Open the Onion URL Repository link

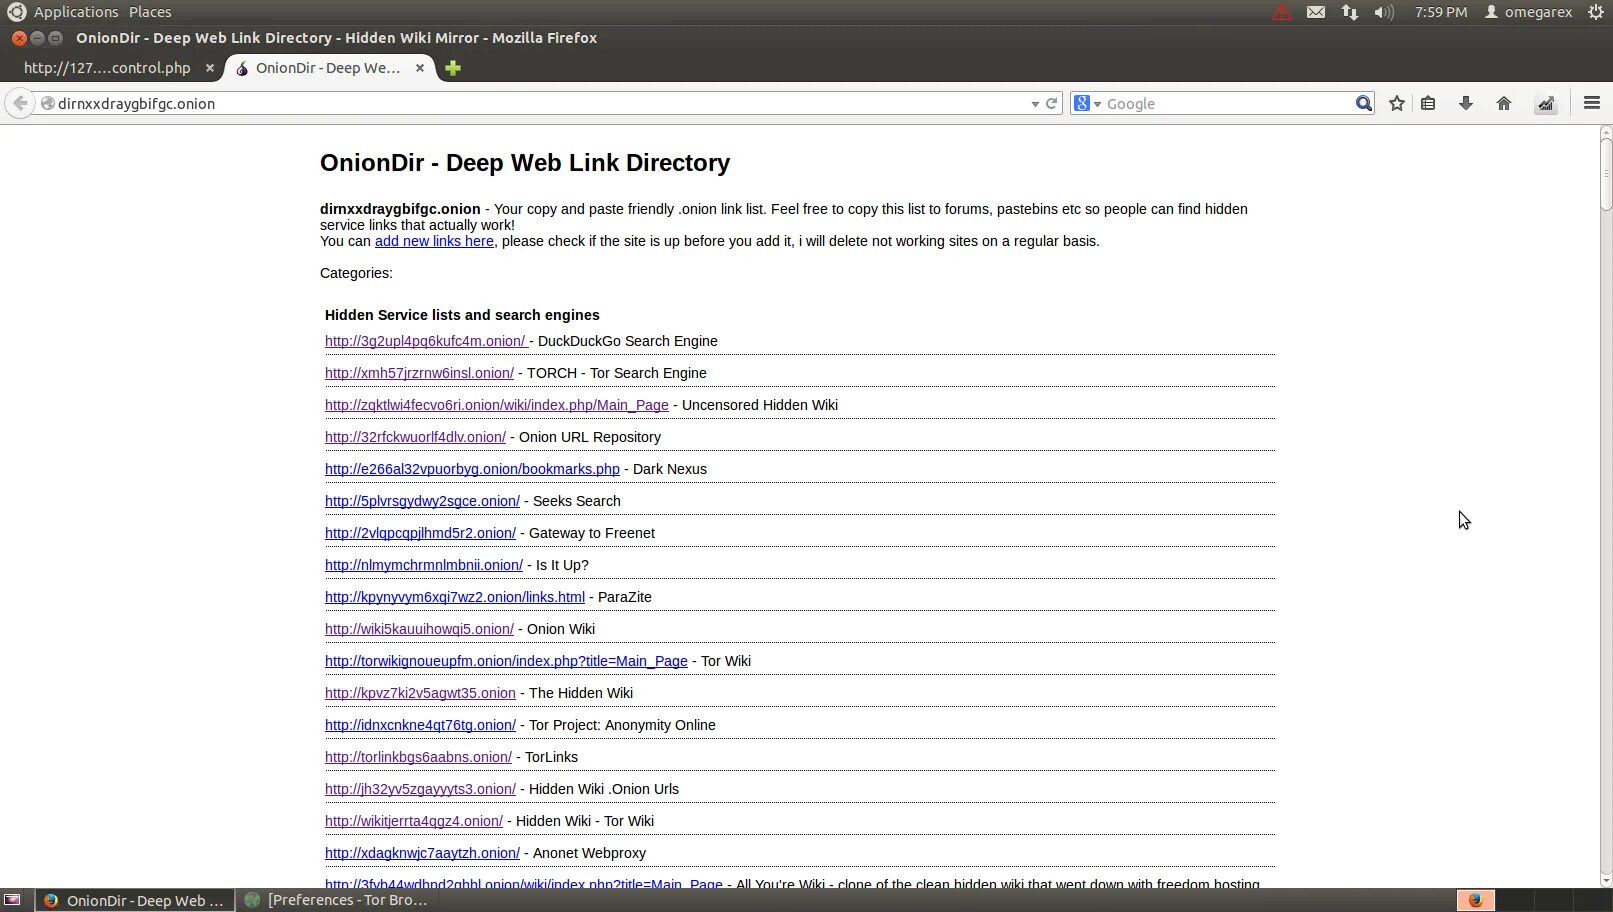click(x=415, y=437)
